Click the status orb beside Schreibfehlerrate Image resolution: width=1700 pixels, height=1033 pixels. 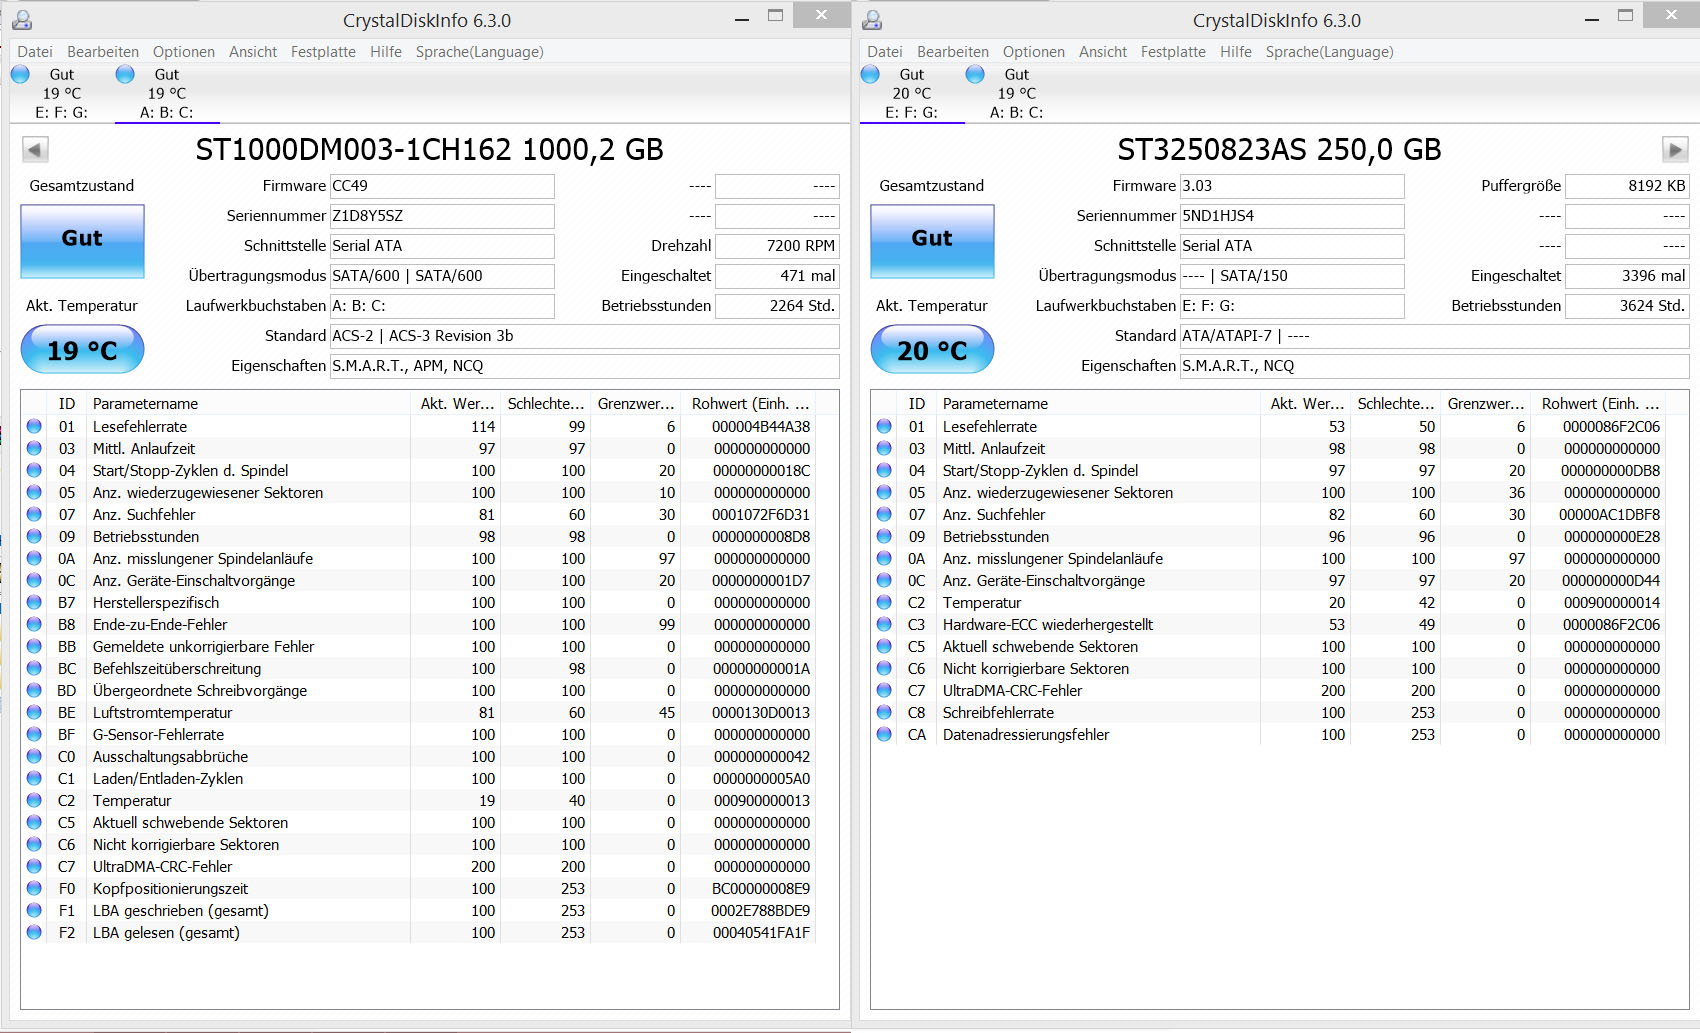(x=884, y=712)
